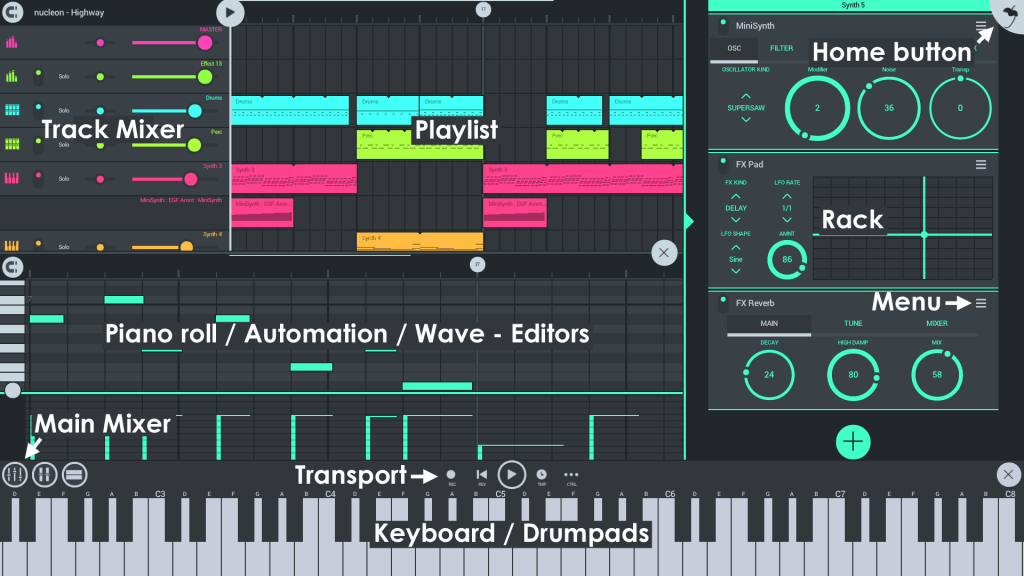The height and width of the screenshot is (576, 1024).
Task: Open the FX Pad hamburger menu
Action: tap(980, 164)
